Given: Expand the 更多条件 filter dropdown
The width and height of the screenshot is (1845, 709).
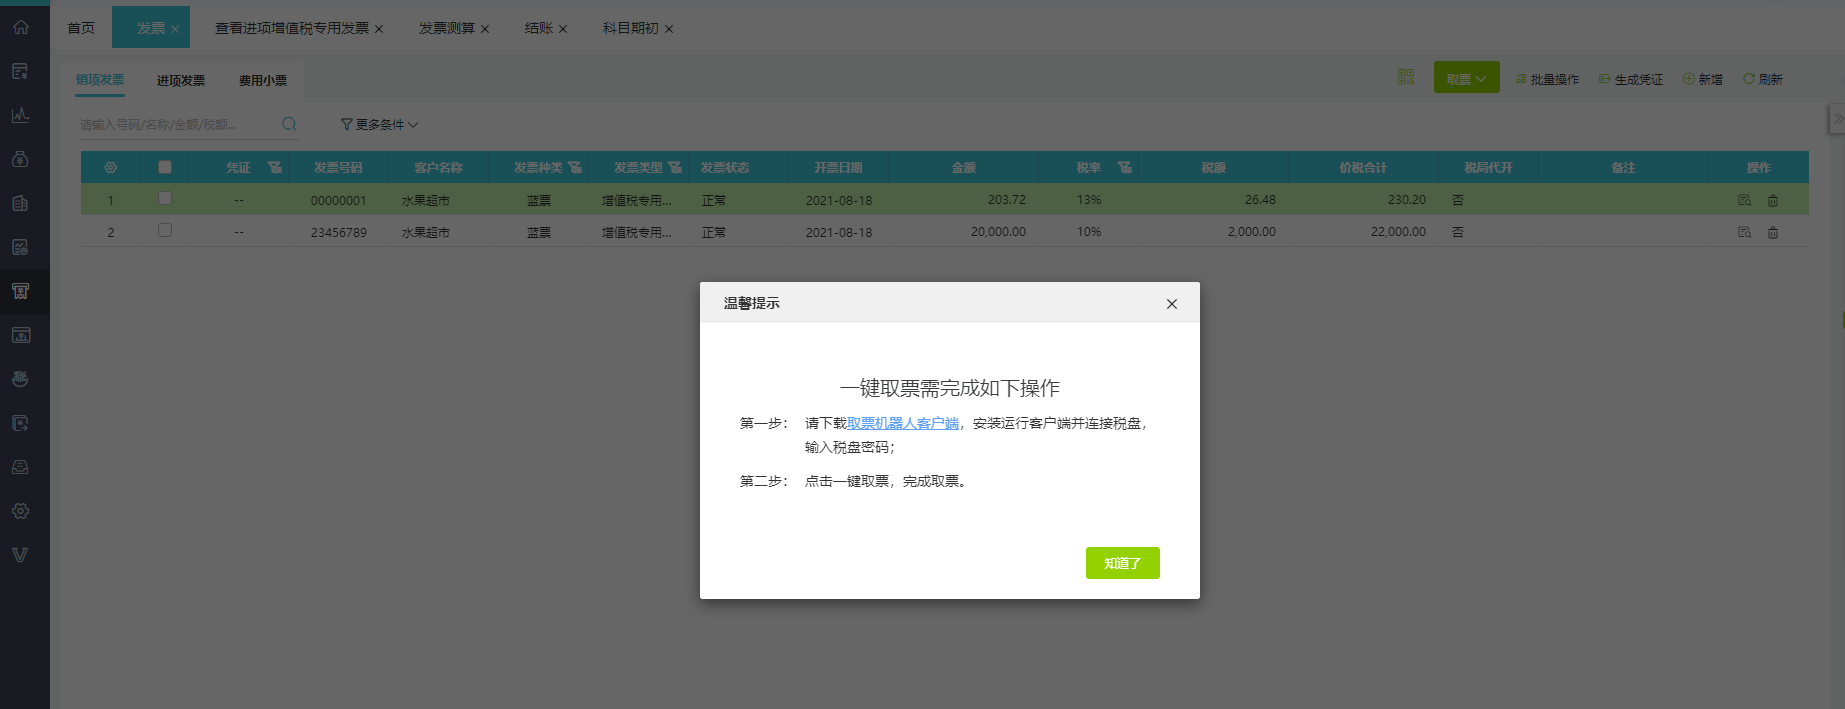Looking at the screenshot, I should click(x=379, y=124).
